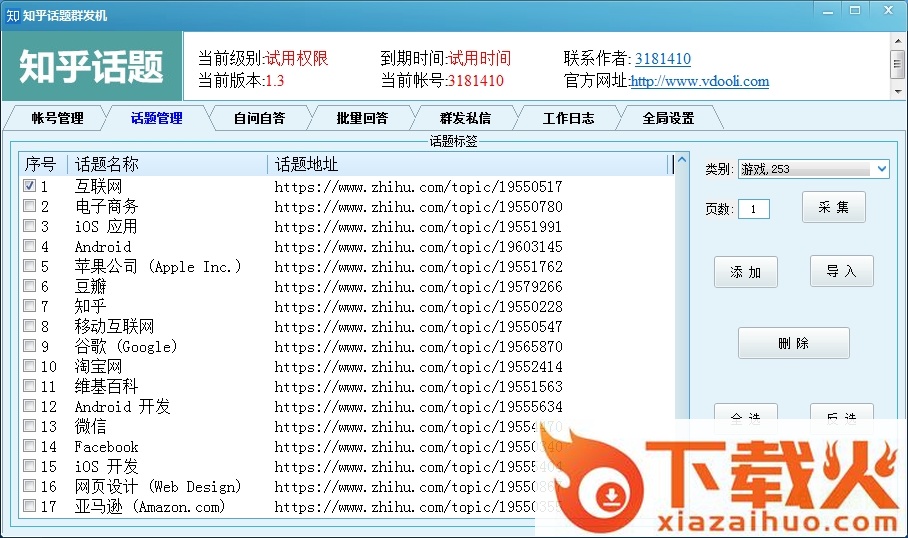Click the 添加 add button

point(745,272)
